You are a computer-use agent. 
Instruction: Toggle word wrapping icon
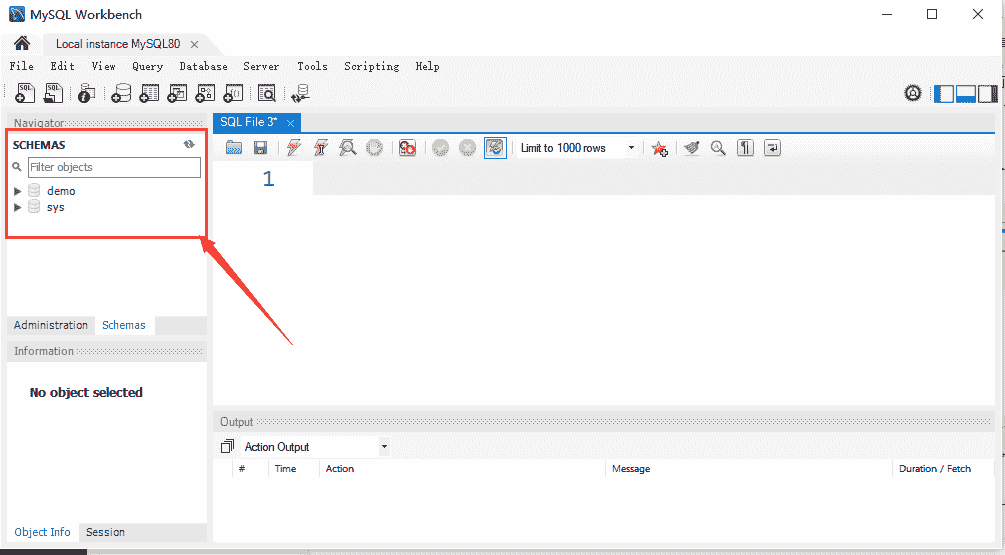point(772,148)
